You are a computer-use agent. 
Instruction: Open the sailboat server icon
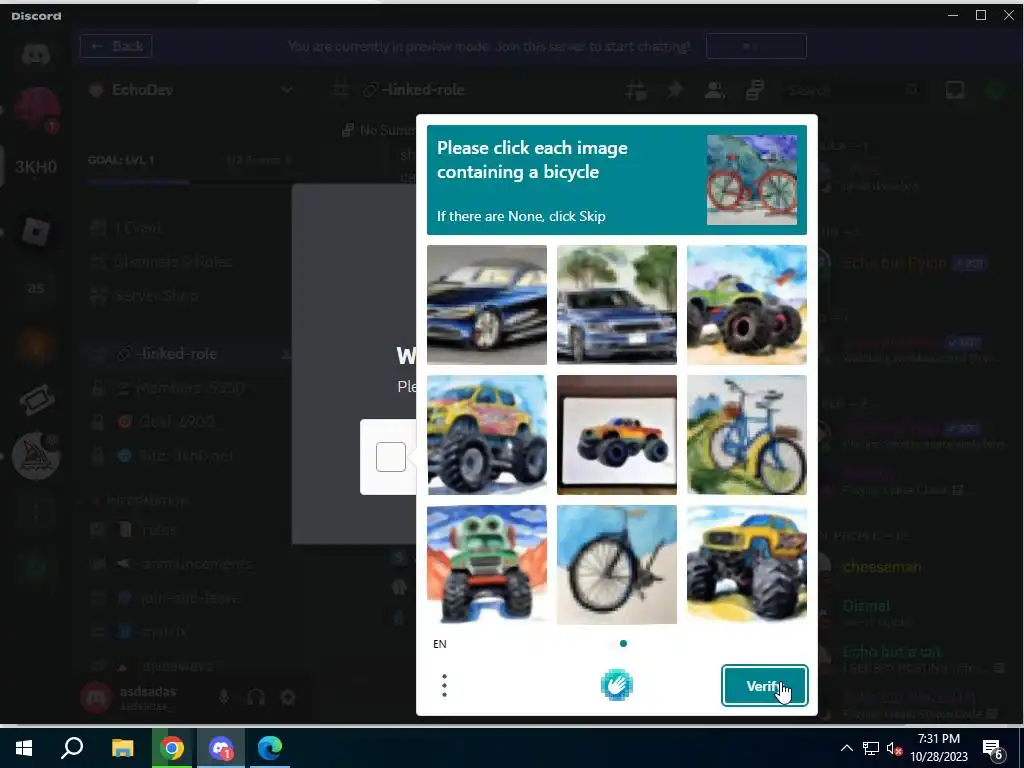tap(37, 455)
